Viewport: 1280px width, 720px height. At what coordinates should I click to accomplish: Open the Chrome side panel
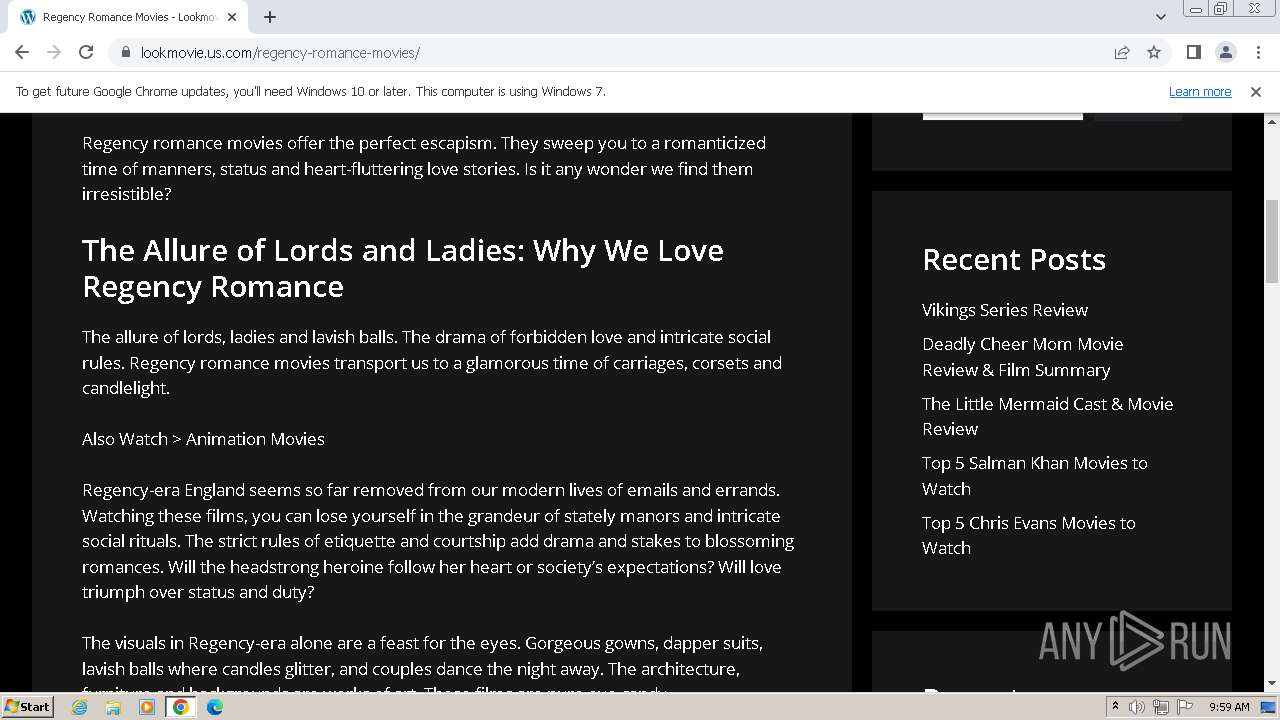1193,52
